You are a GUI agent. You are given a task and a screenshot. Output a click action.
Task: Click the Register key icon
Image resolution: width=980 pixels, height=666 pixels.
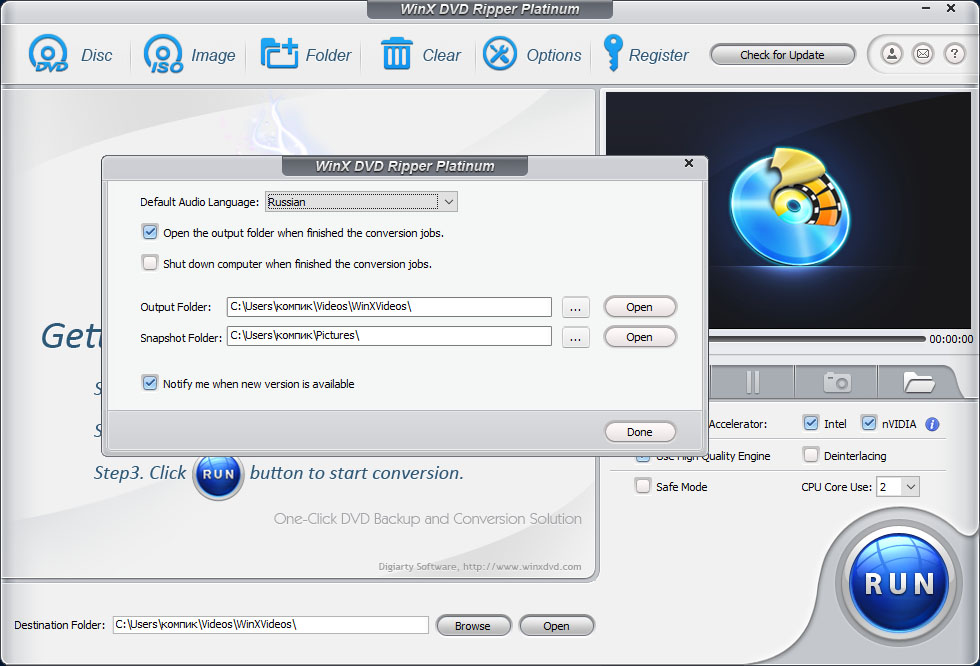point(612,52)
